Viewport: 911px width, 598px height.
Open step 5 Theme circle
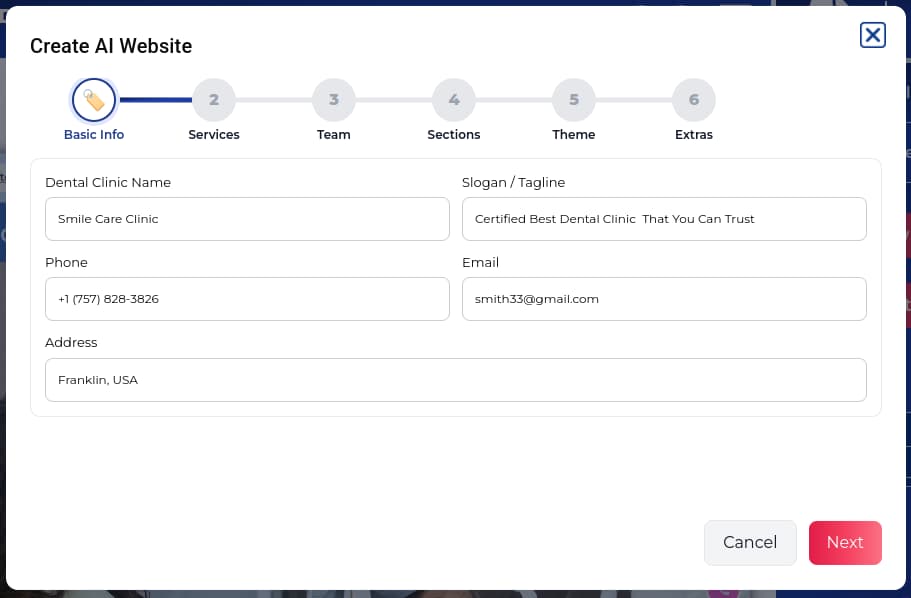574,100
